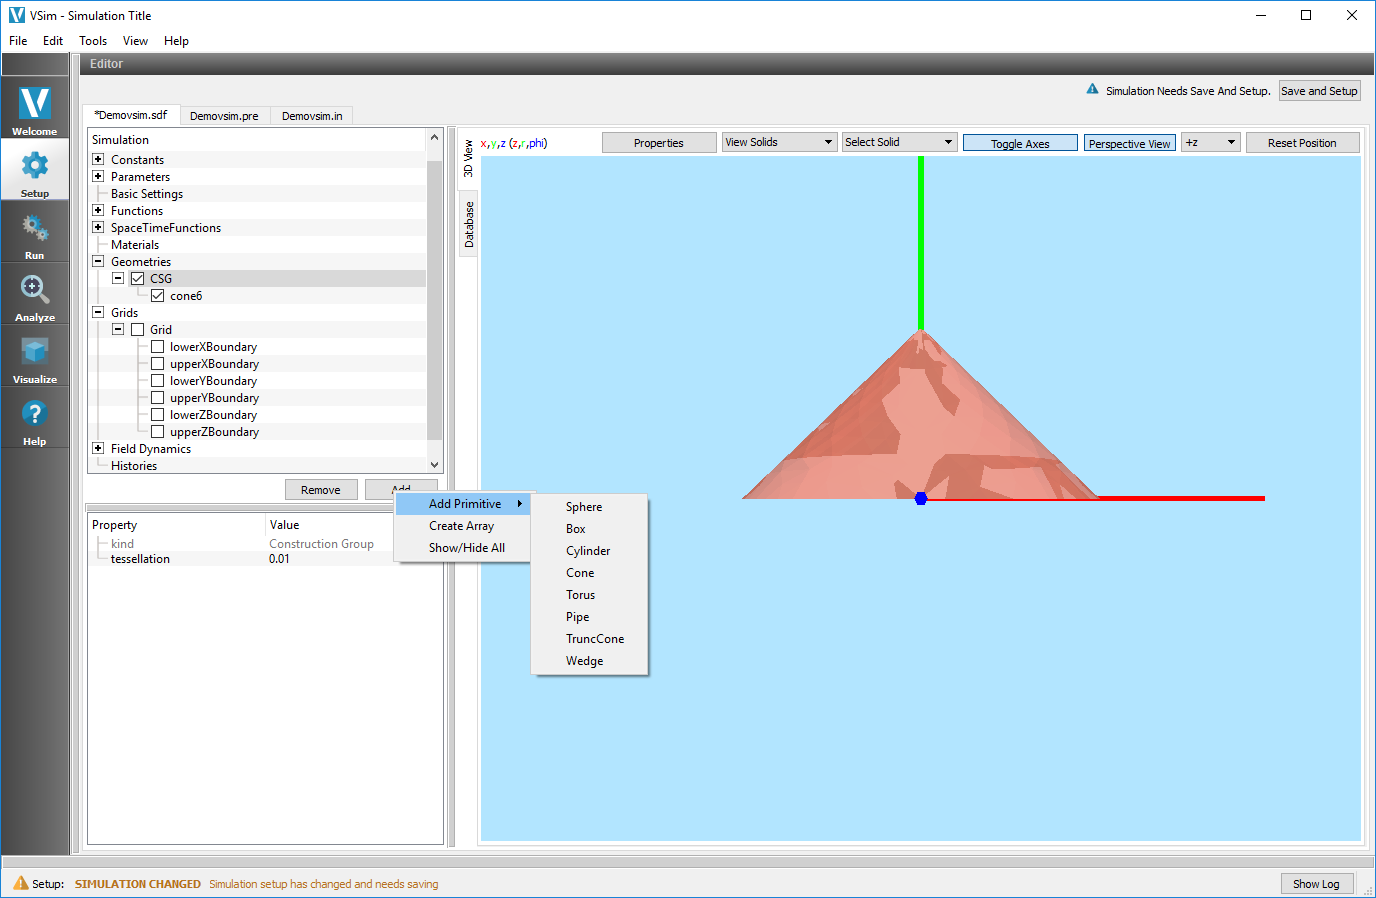Click the Reset Position button
Viewport: 1376px width, 898px height.
pos(1302,143)
